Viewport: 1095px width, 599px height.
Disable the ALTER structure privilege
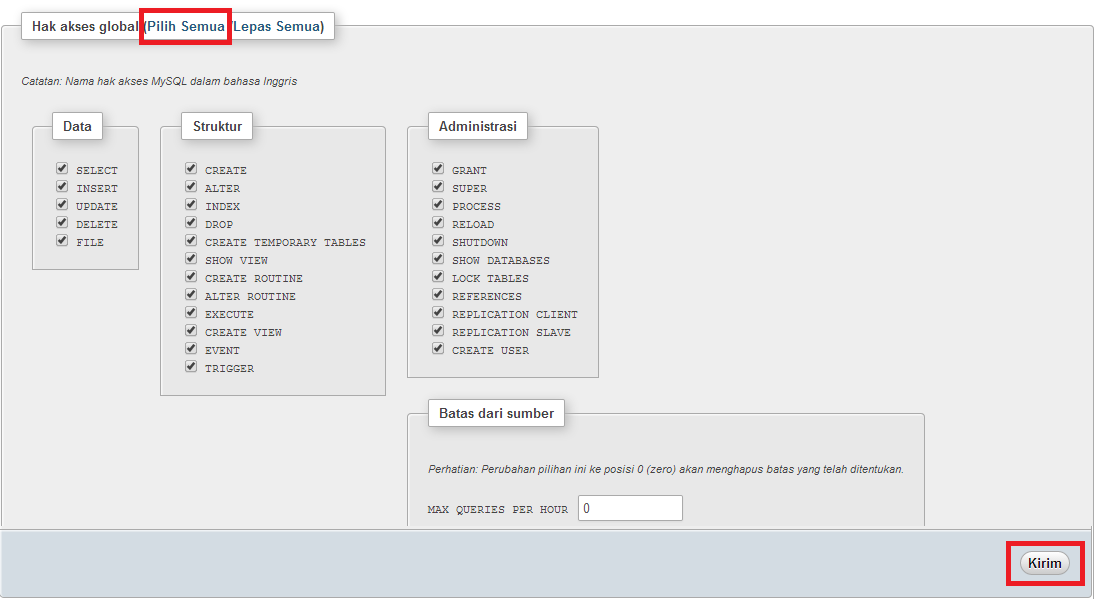(x=191, y=187)
